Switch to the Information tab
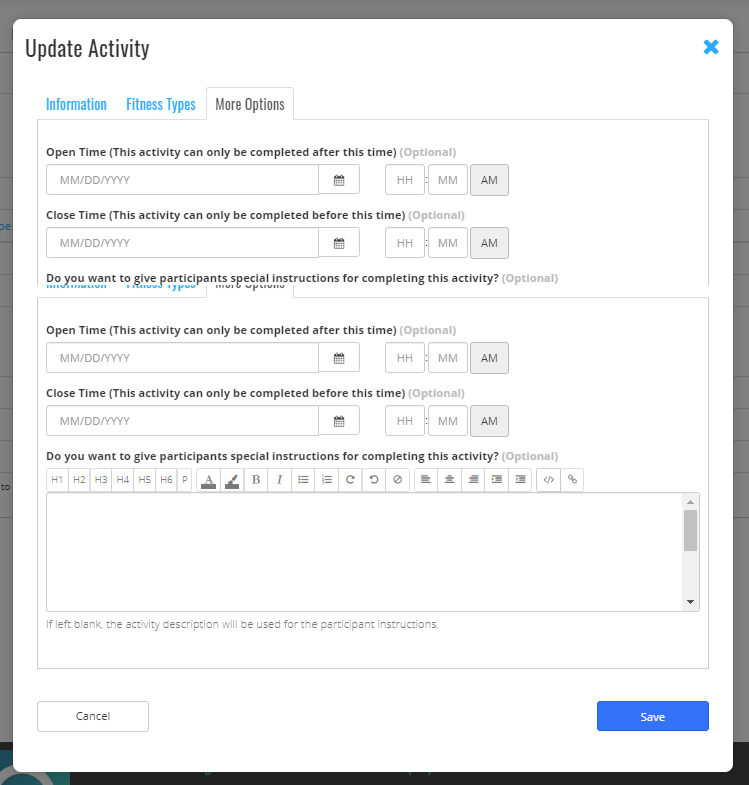This screenshot has height=785, width=749. point(76,104)
